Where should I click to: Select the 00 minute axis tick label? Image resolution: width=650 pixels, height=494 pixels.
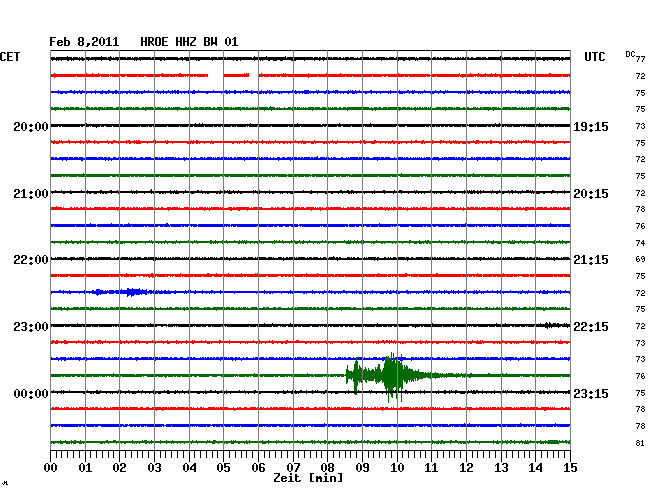pyautogui.click(x=51, y=468)
